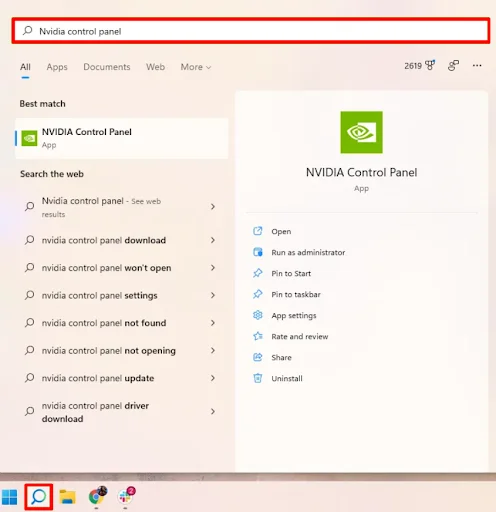This screenshot has height=512, width=496.
Task: Expand the driver download suggestion chevron
Action: click(x=213, y=412)
